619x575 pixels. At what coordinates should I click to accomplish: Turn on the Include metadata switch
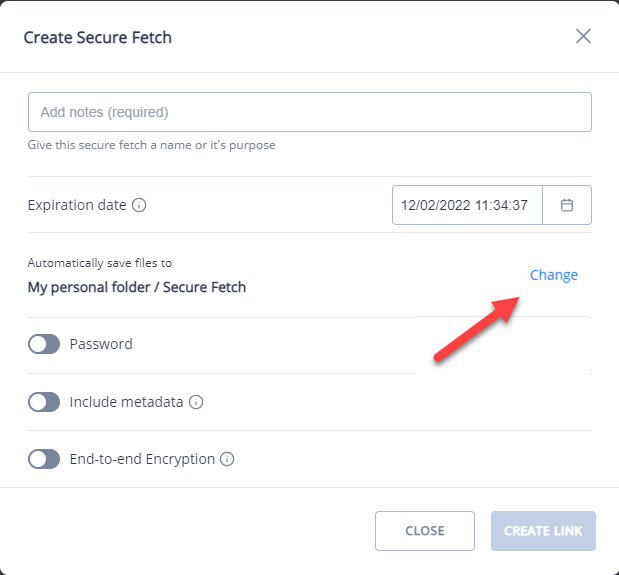tap(44, 402)
